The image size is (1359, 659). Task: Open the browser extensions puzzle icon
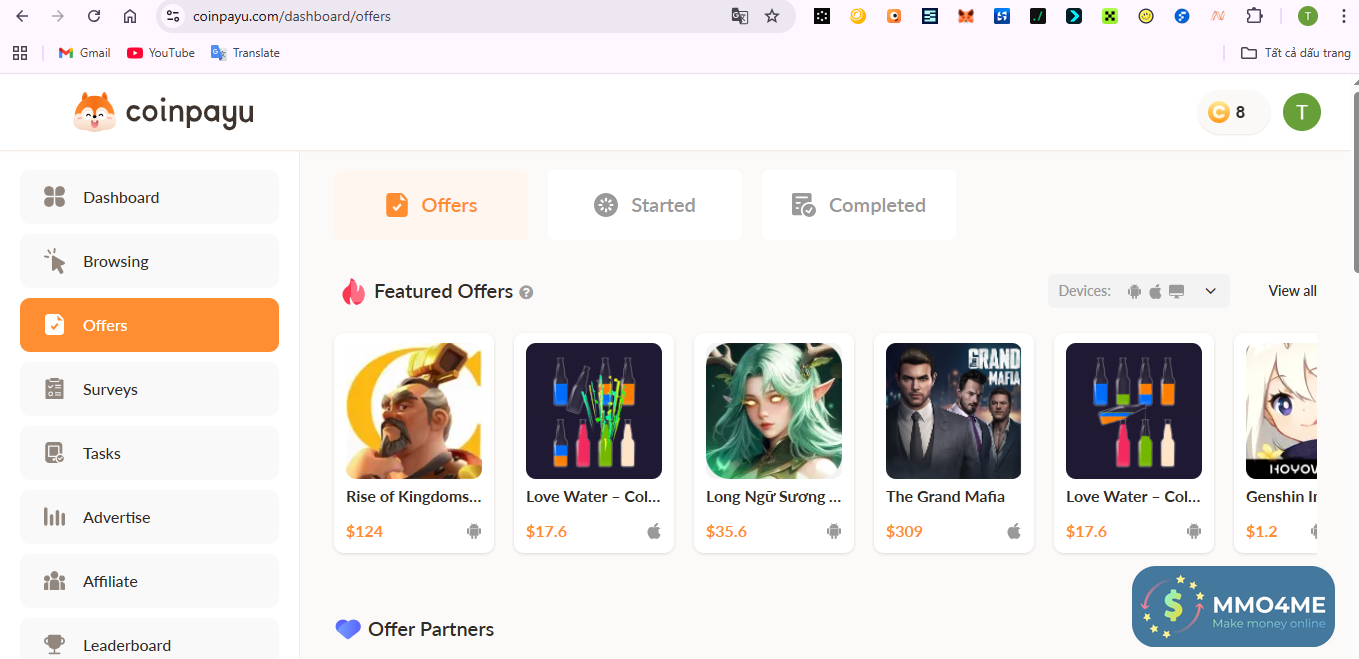coord(1254,16)
